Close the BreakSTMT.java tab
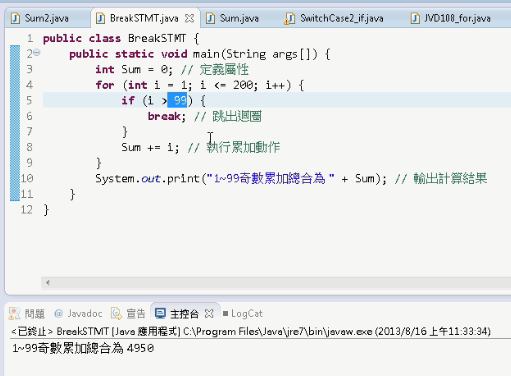 click(189, 18)
